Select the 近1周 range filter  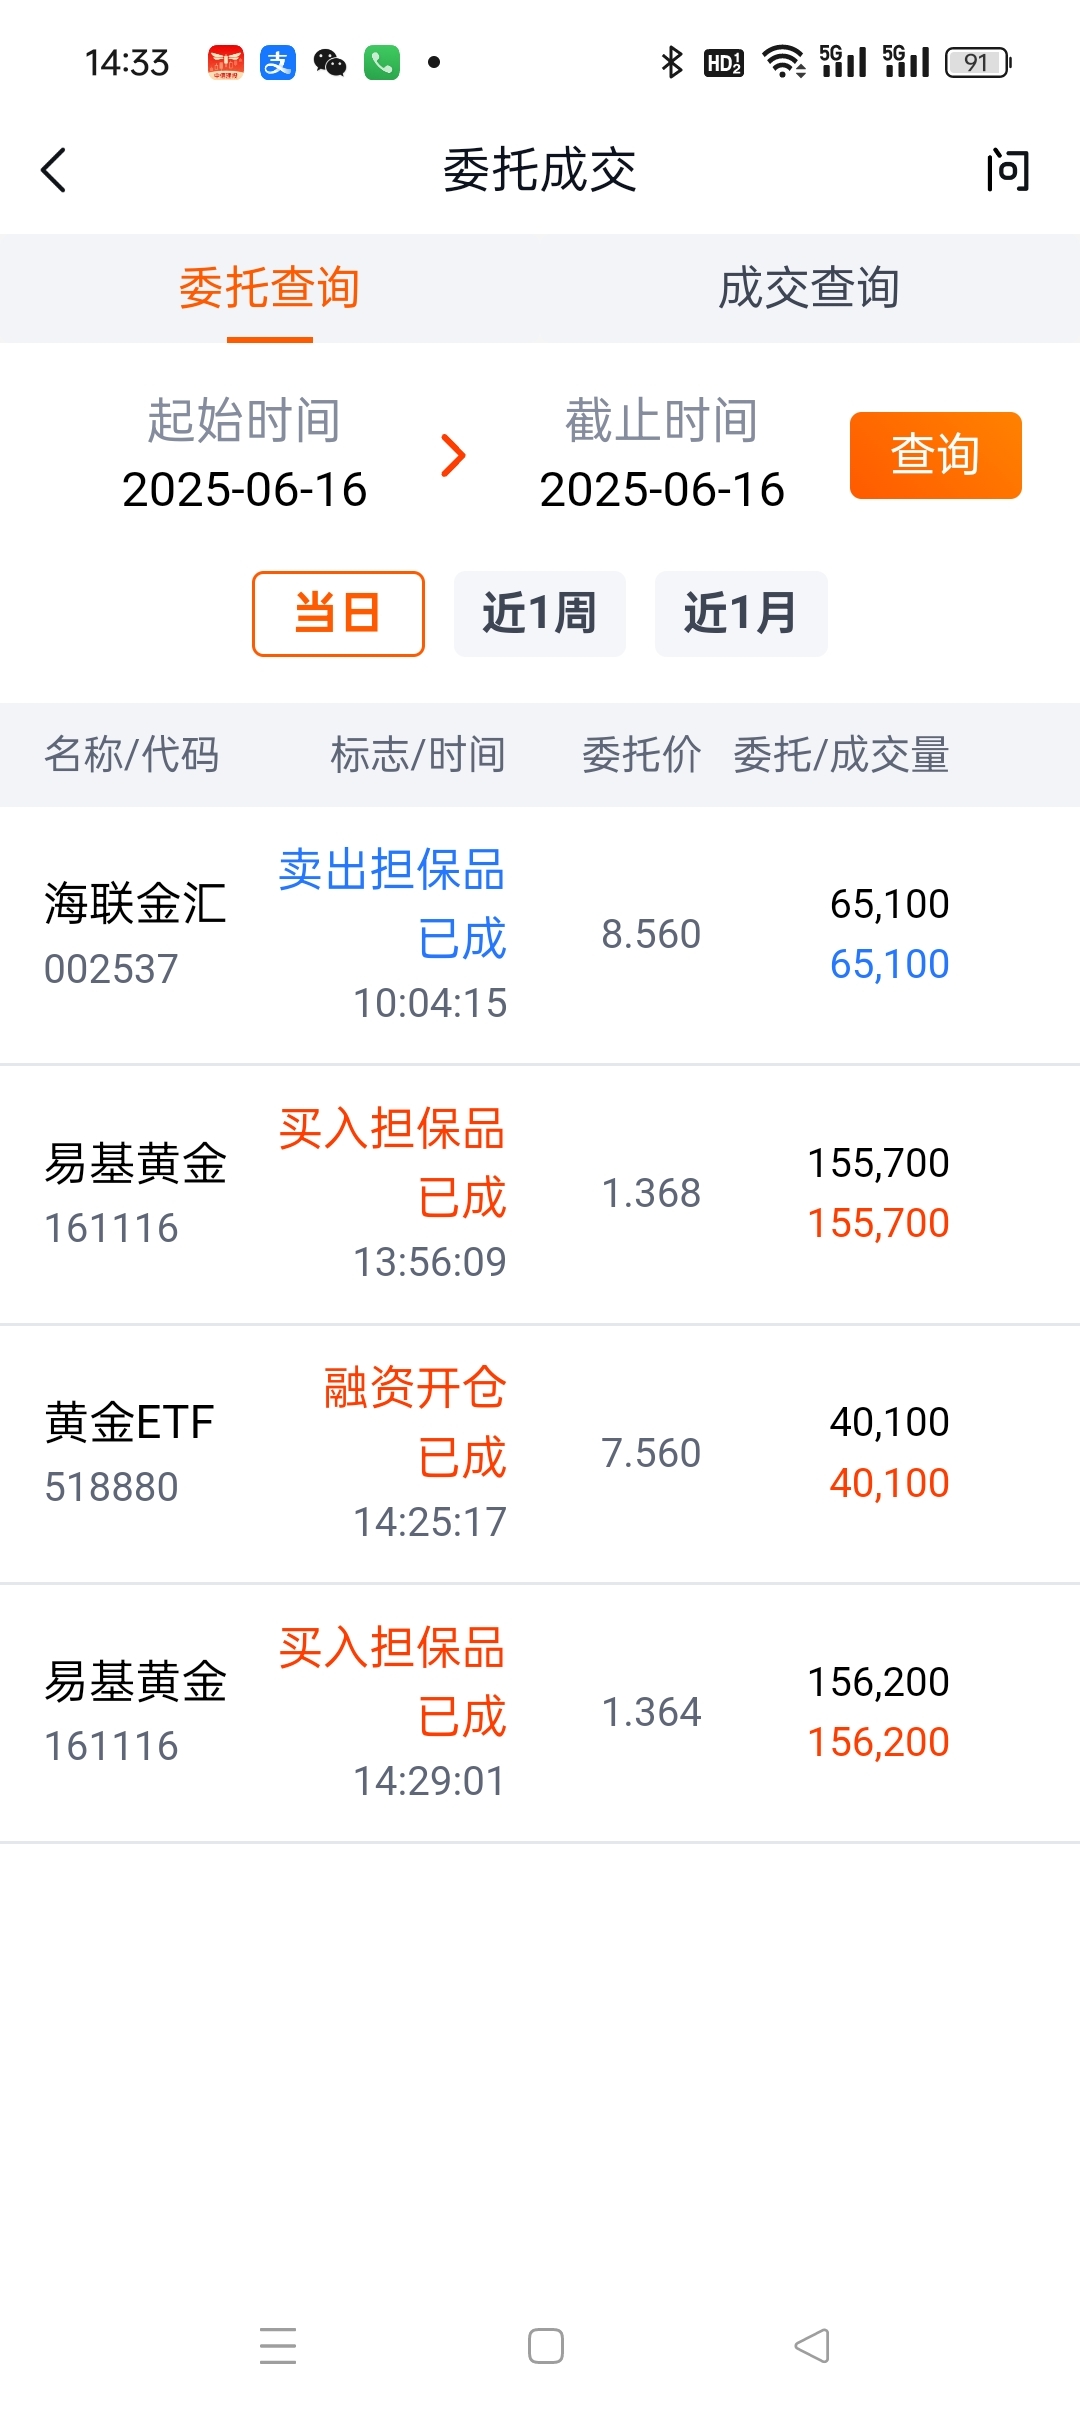540,613
